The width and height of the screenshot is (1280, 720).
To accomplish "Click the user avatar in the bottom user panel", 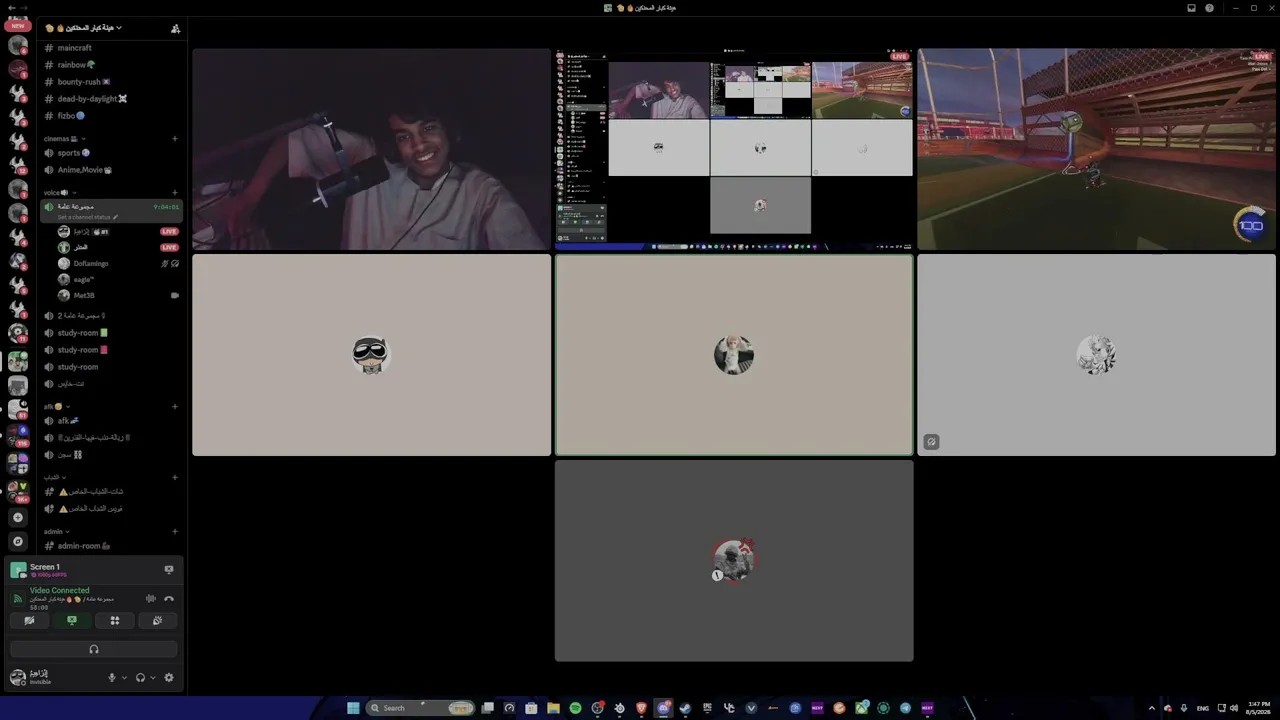I will 17,678.
